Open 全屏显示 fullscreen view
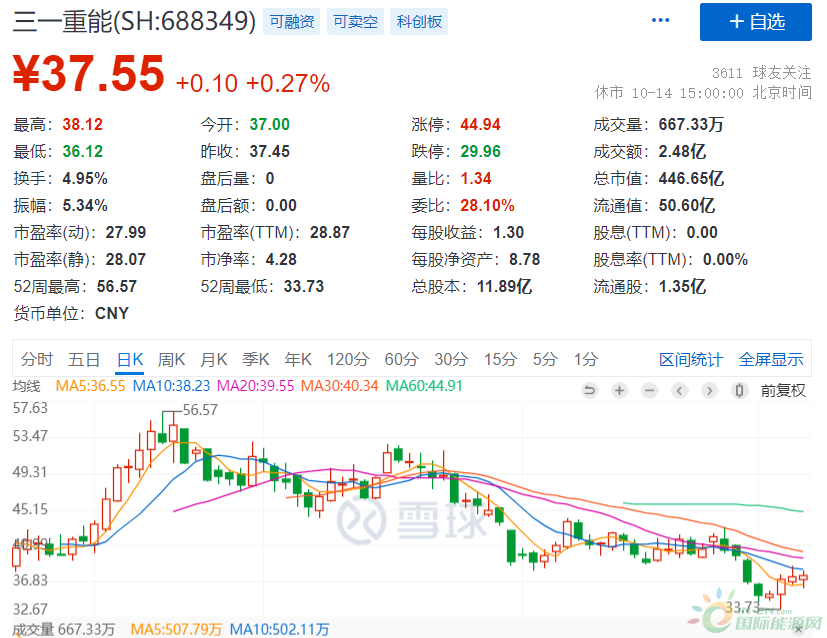The height and width of the screenshot is (638, 827). click(x=771, y=359)
